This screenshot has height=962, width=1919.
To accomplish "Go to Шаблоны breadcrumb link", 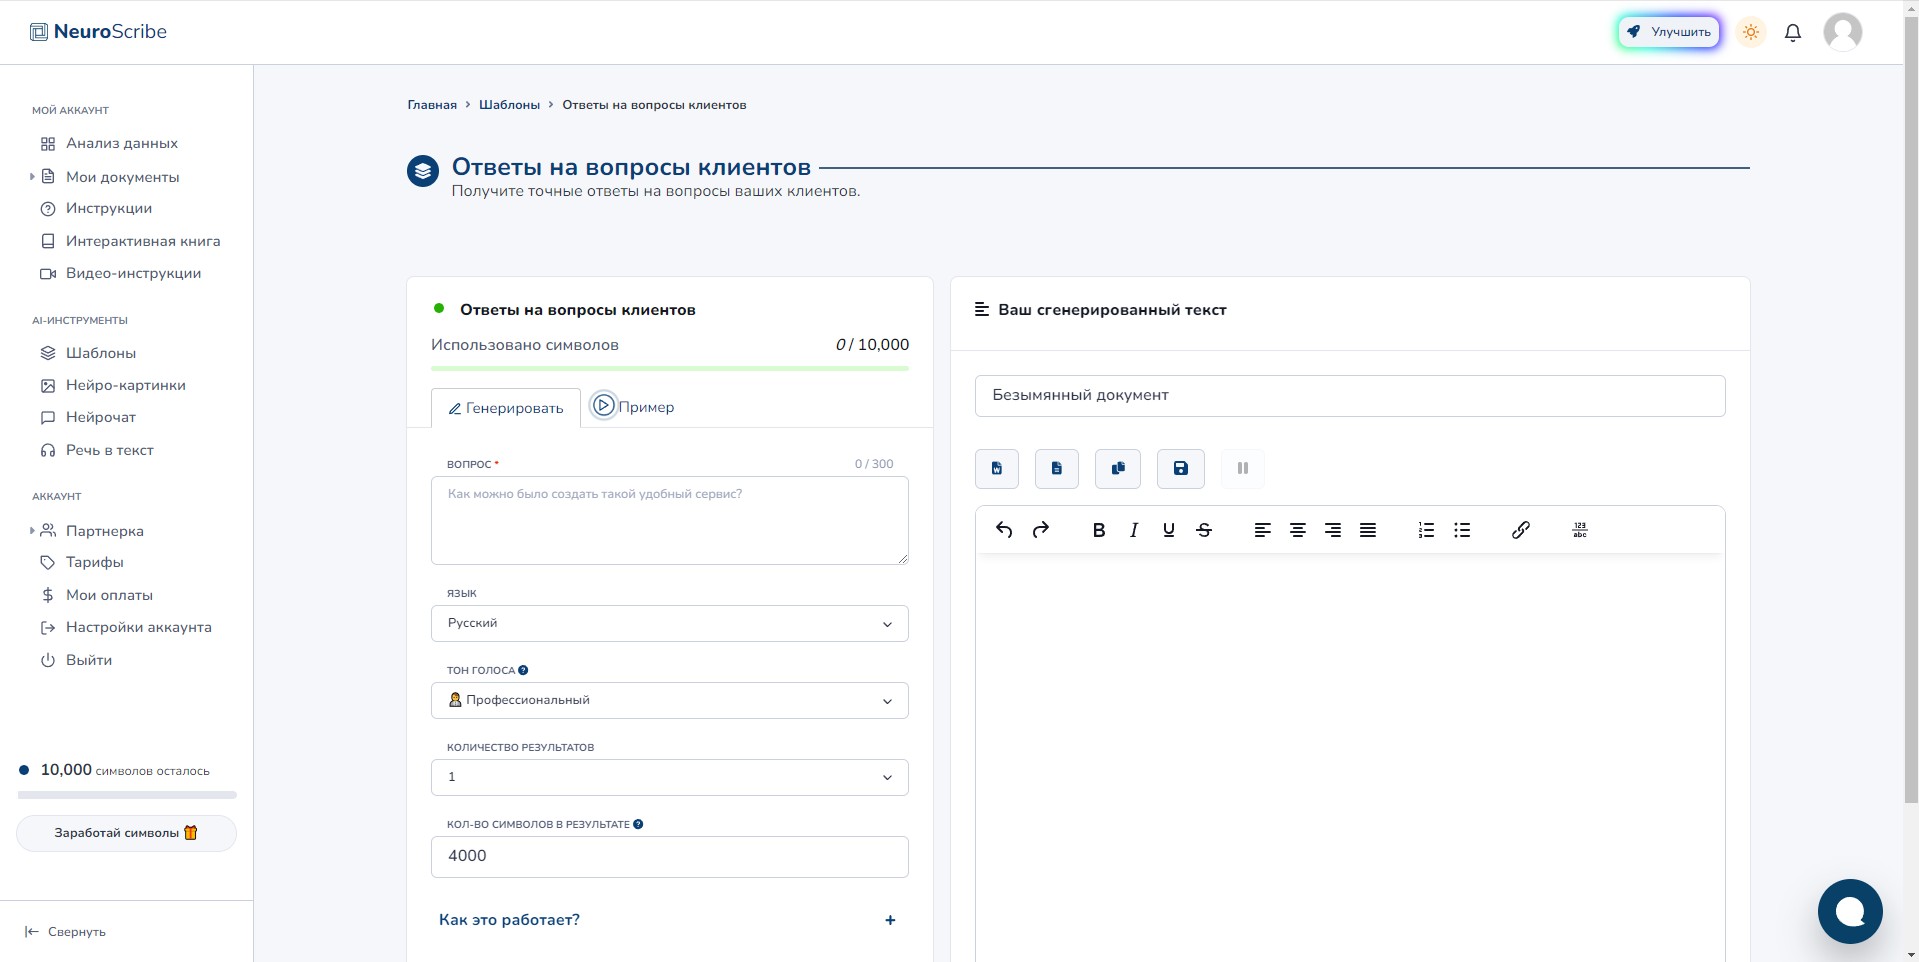I will 509,105.
